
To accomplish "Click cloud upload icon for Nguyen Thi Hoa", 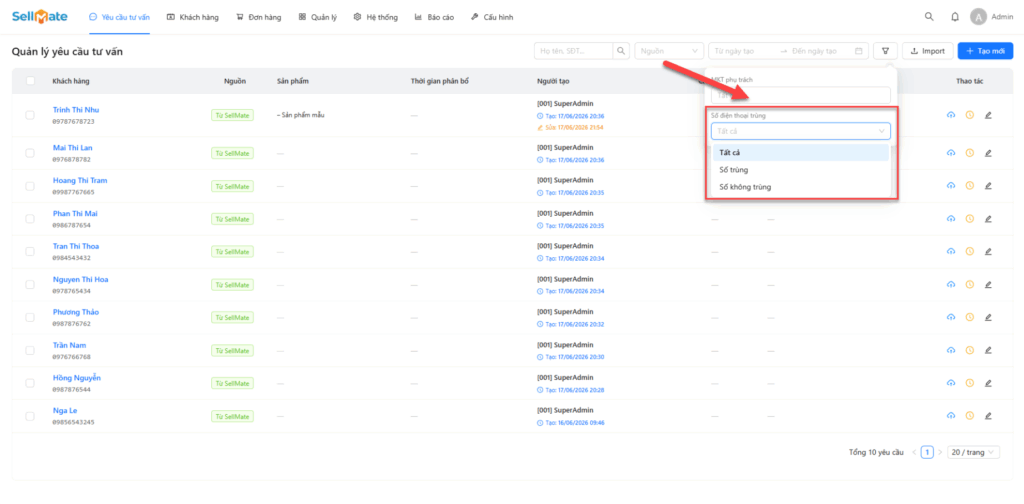I will tap(951, 285).
